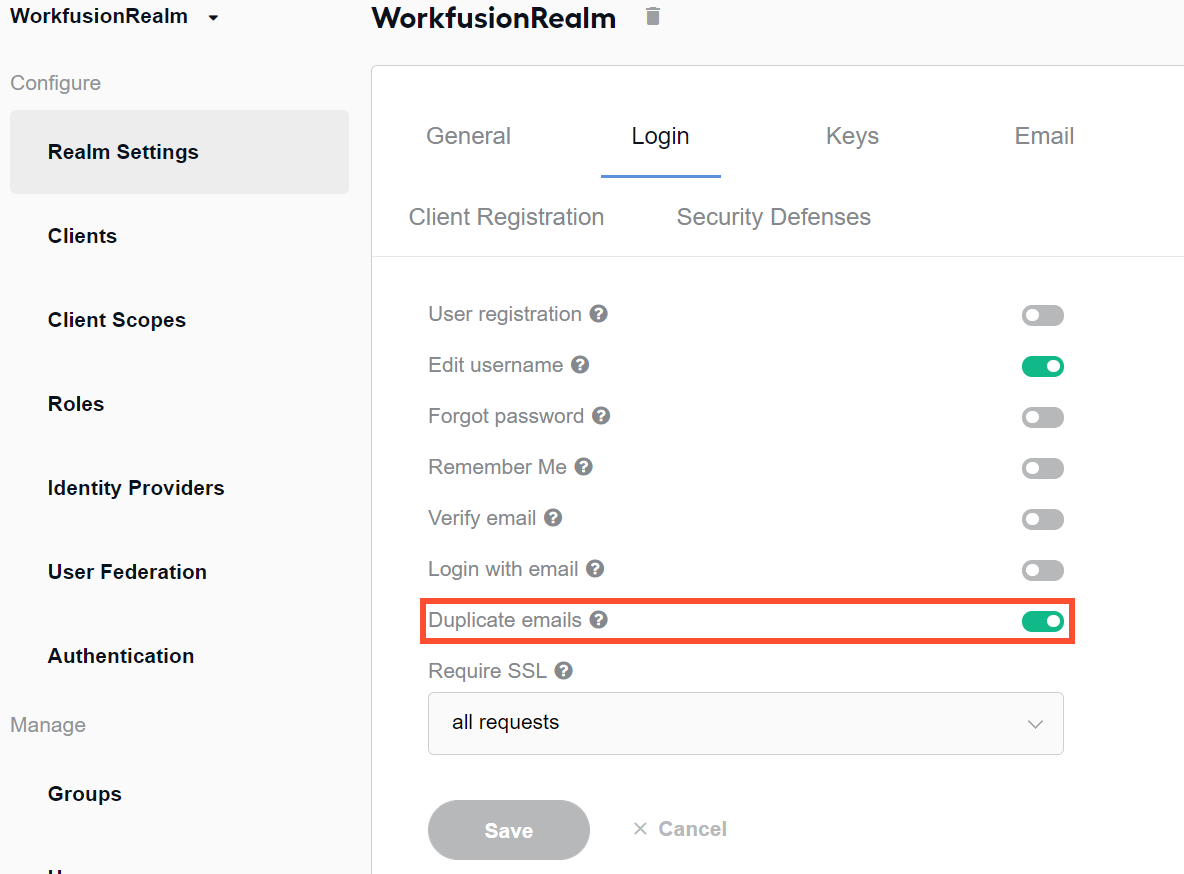
Task: Open Identity Providers page
Action: [136, 488]
